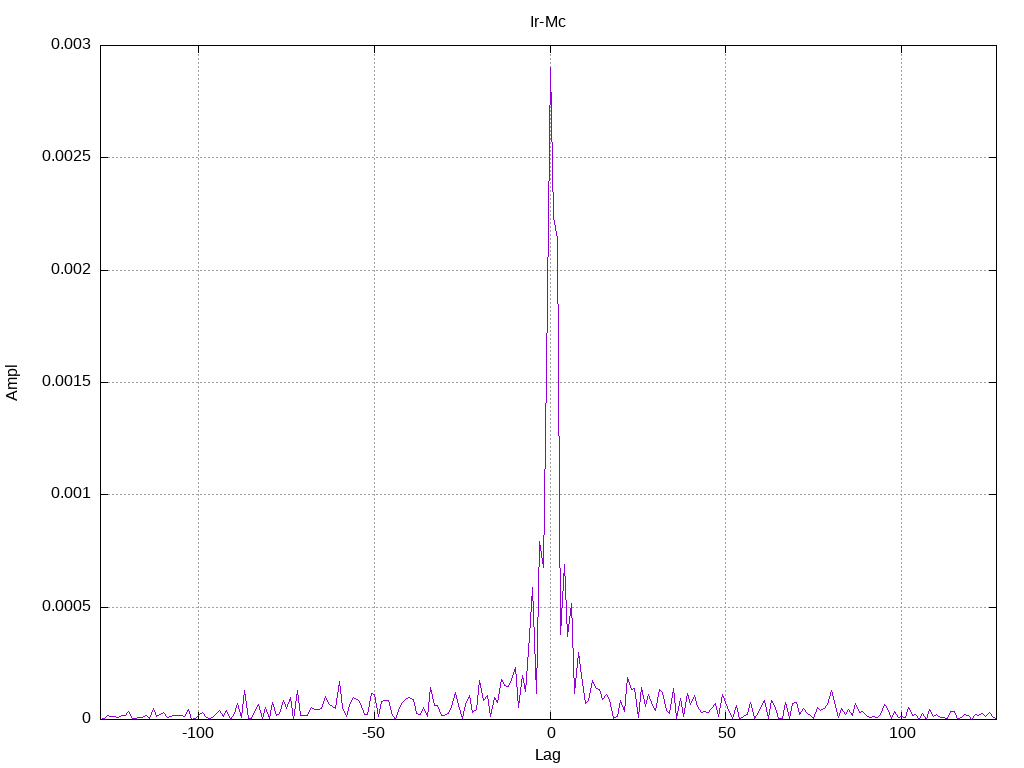Click the tip of the central peak

[x=551, y=68]
